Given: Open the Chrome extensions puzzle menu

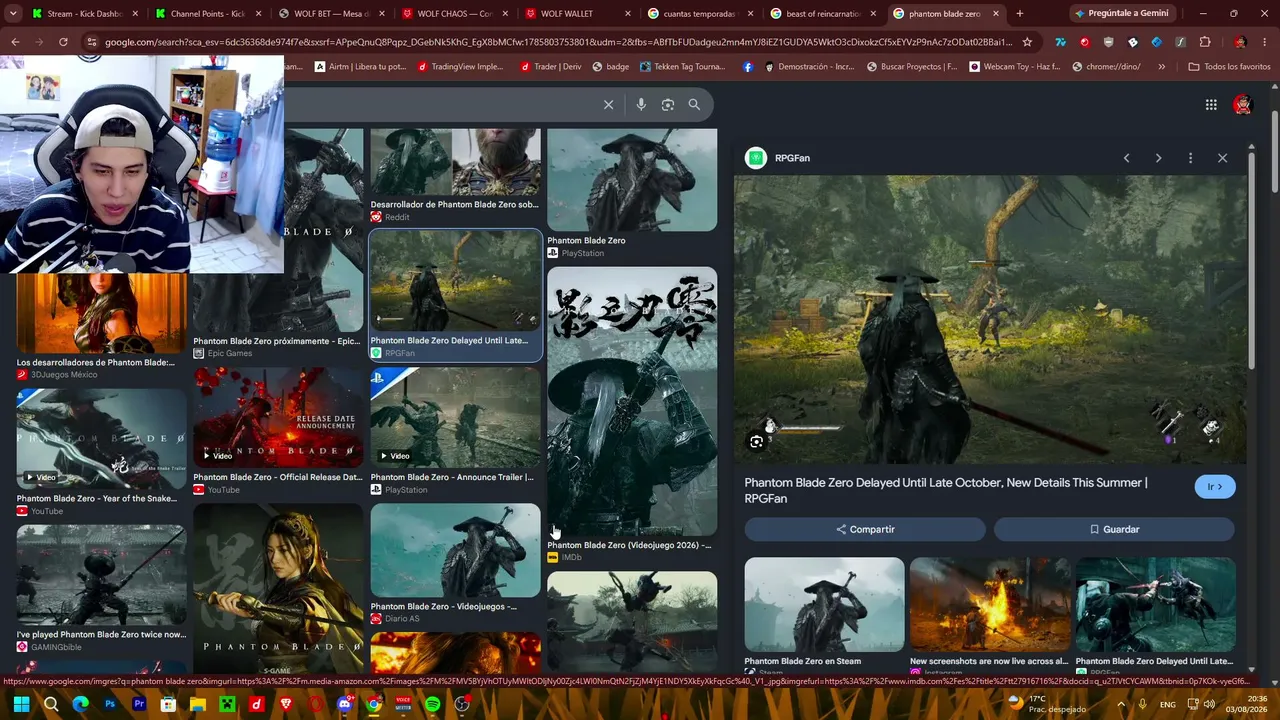Looking at the screenshot, I should [x=1205, y=42].
